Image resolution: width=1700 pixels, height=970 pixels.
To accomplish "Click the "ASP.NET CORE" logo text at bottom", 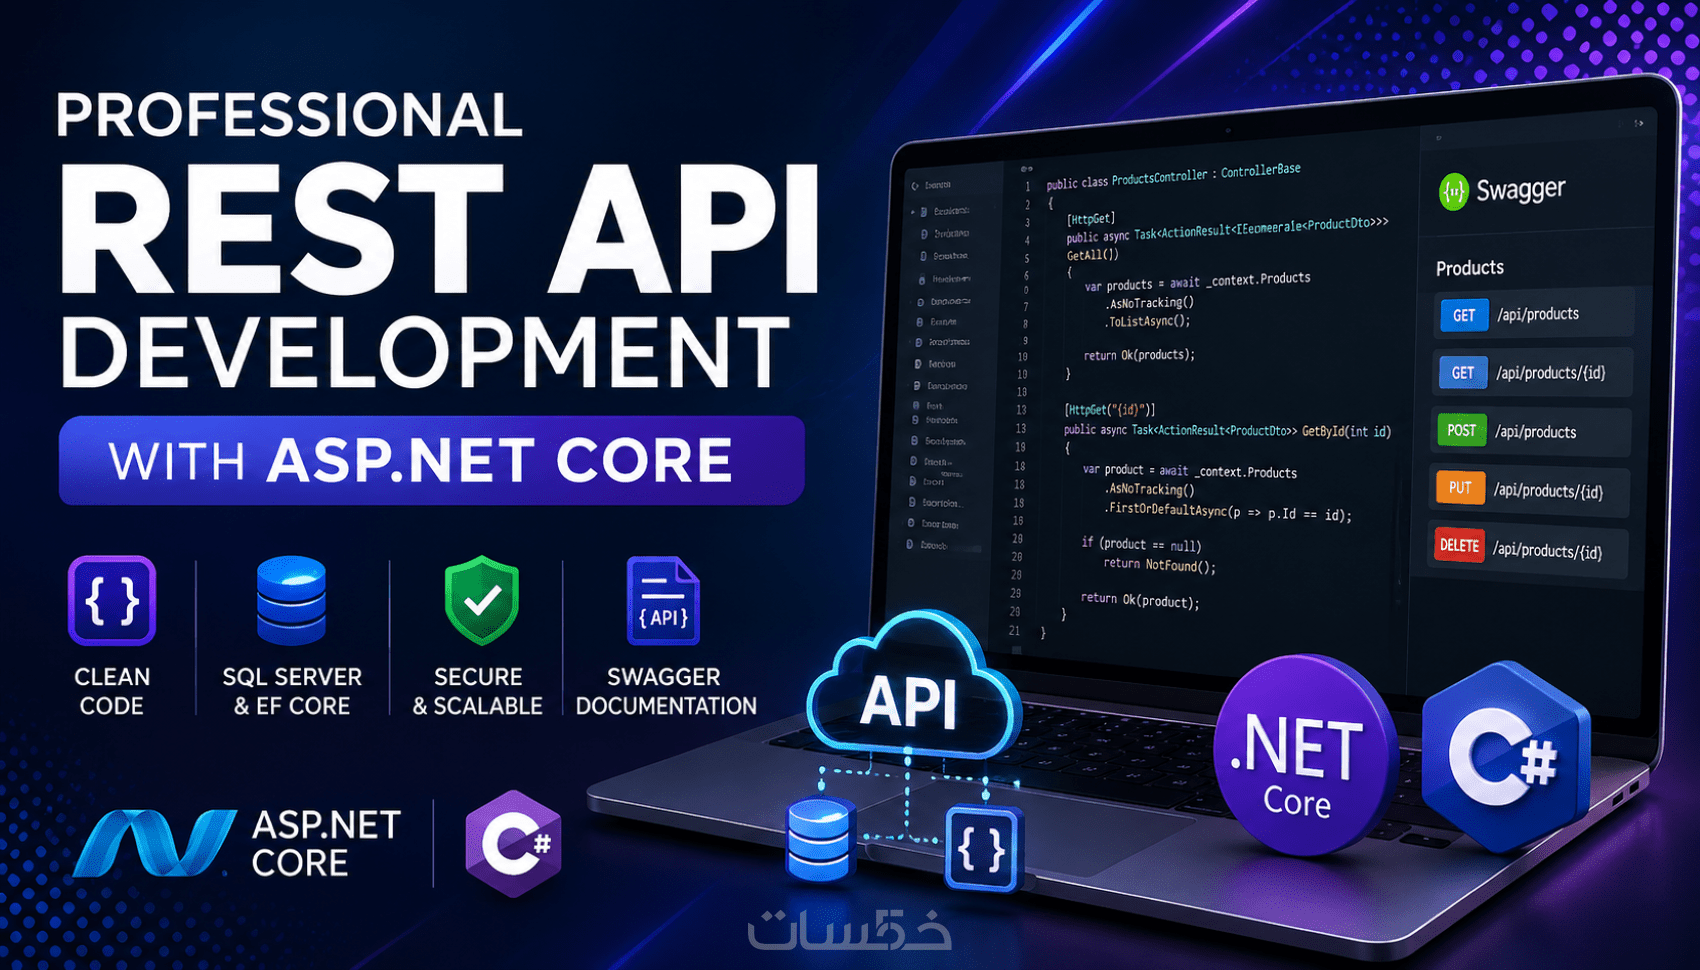I will pos(326,843).
